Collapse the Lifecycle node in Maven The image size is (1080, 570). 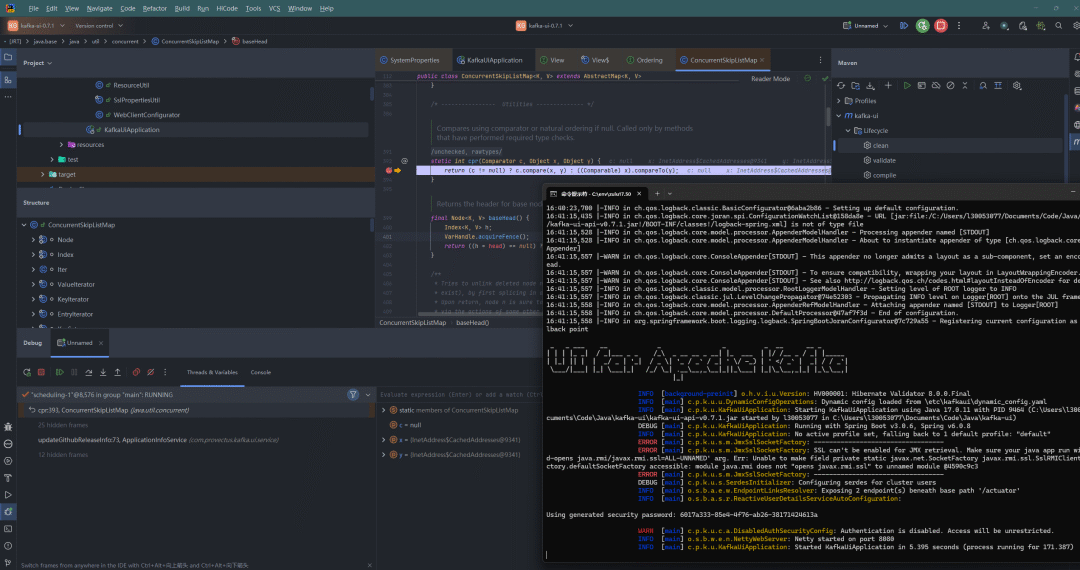tap(849, 131)
